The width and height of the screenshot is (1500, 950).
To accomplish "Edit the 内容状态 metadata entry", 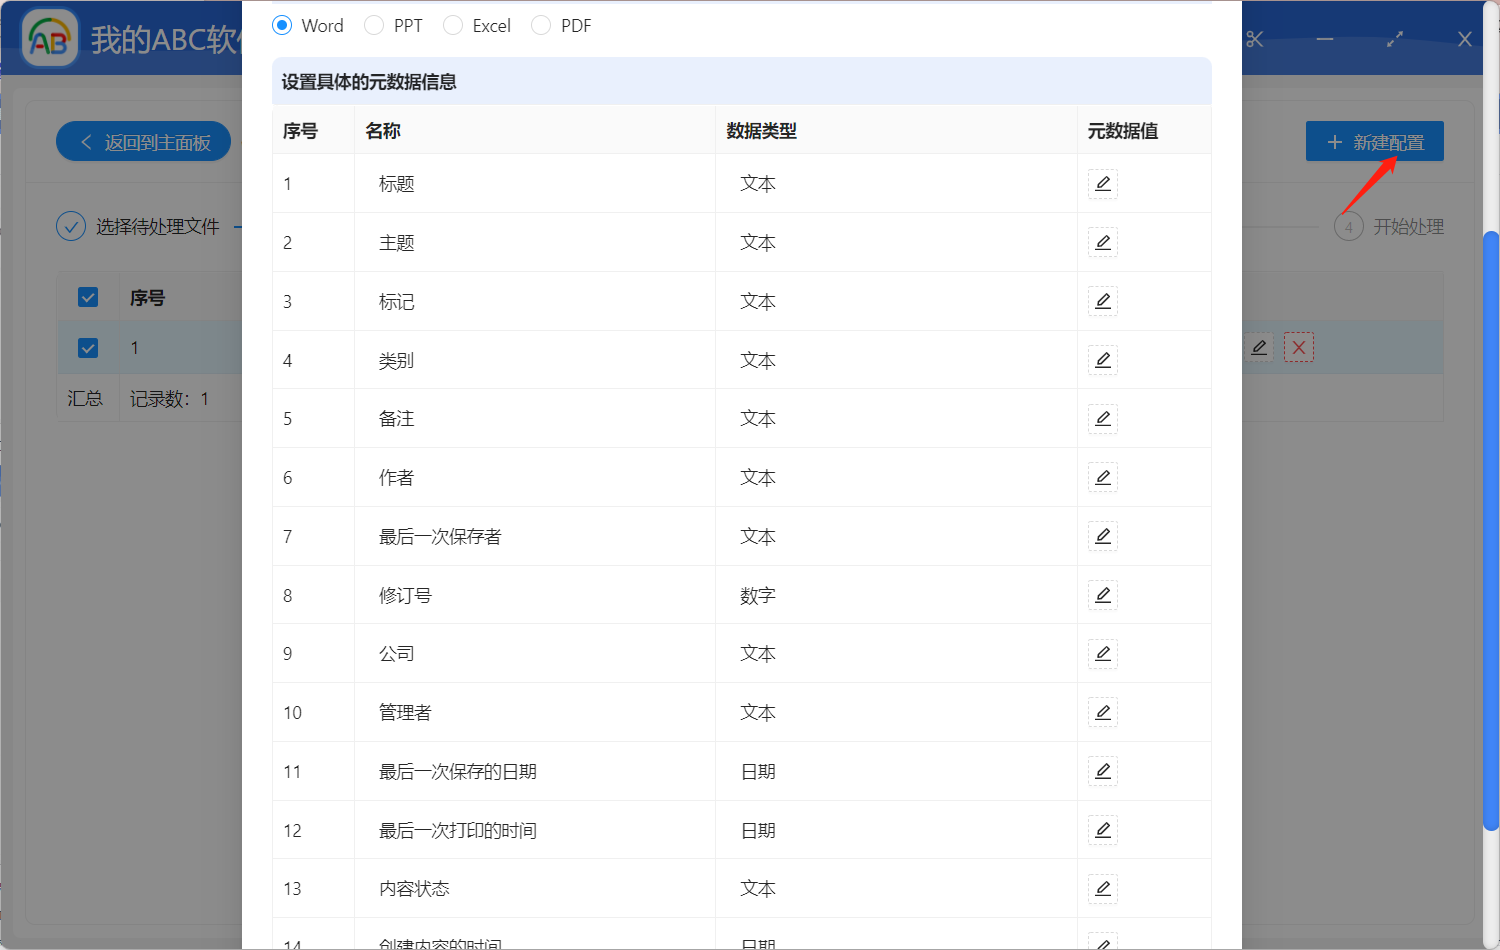I will pos(1102,888).
